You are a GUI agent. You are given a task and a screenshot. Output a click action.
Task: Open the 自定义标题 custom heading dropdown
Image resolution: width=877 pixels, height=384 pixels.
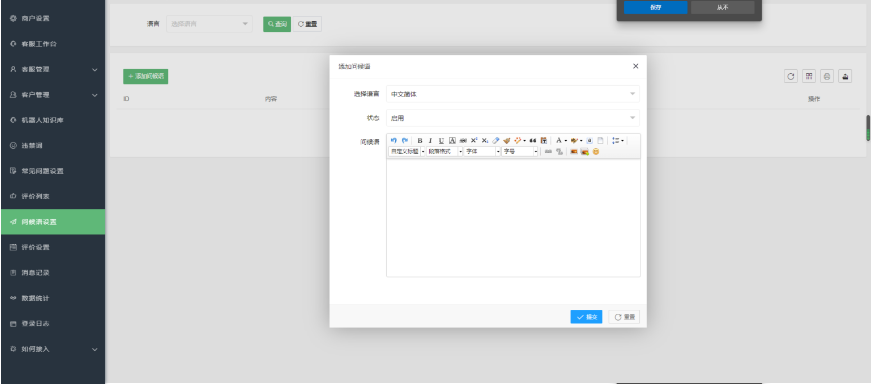407,151
